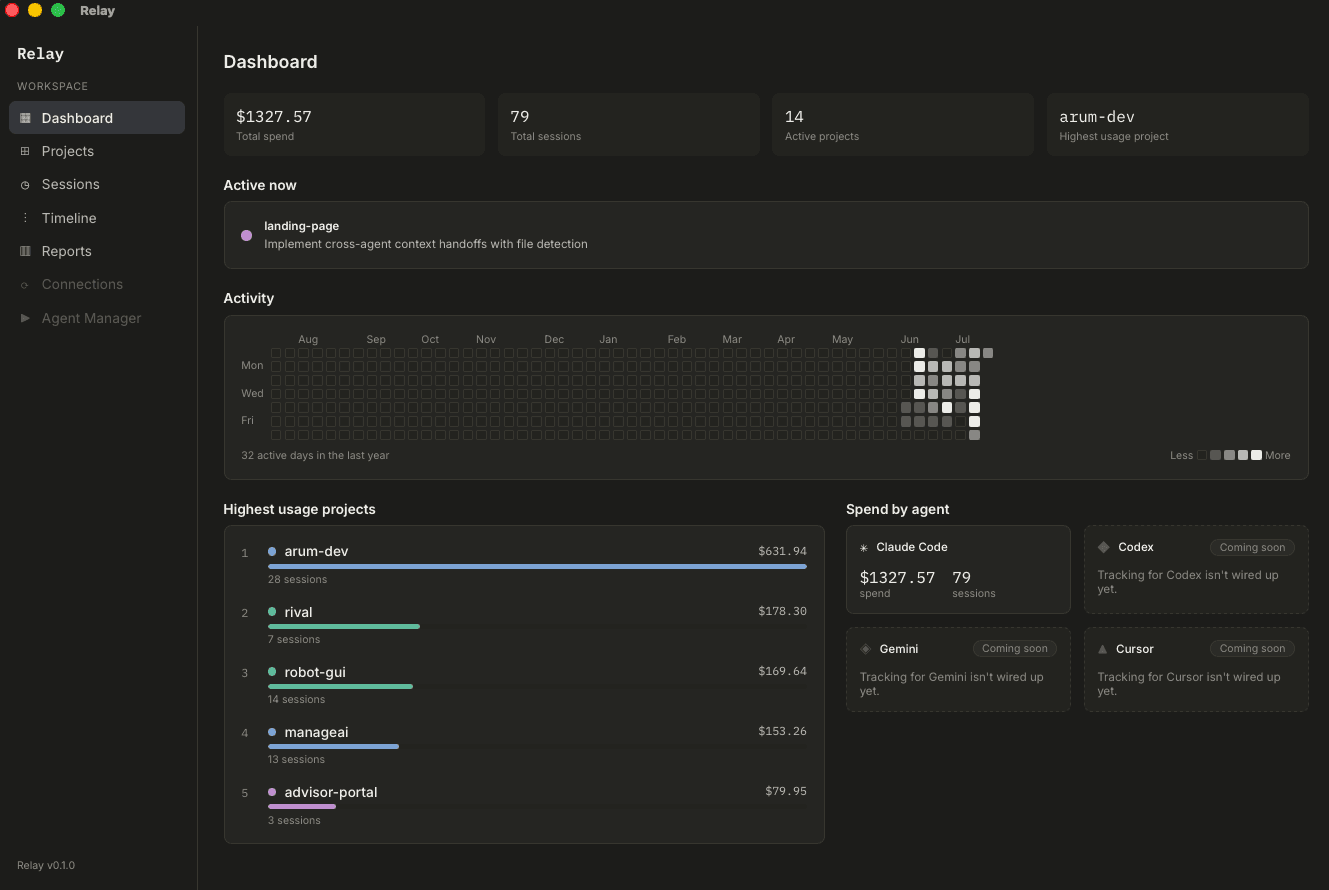Go to Sessions in the sidebar

tap(97, 184)
